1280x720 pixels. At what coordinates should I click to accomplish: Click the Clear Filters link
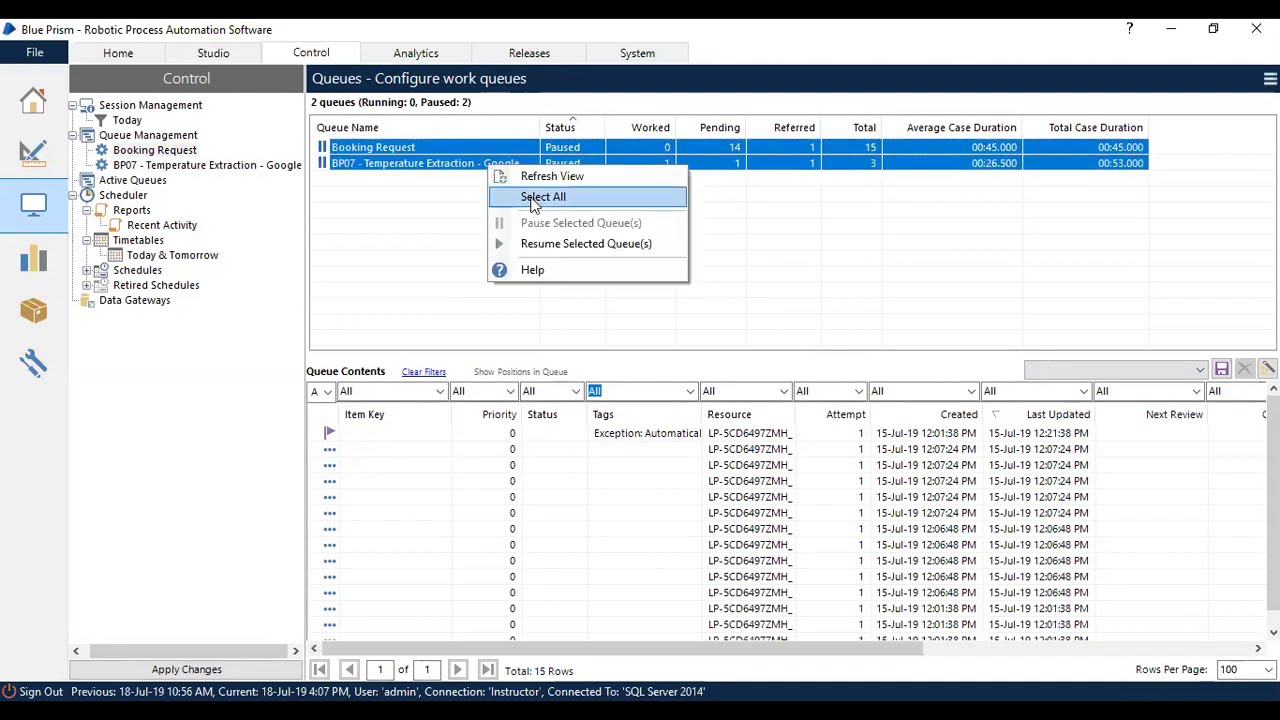[x=424, y=372]
